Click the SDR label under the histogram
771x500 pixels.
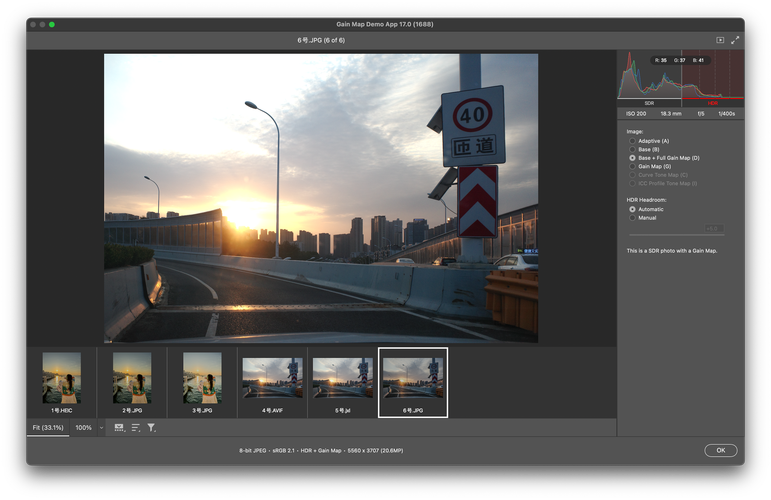pyautogui.click(x=649, y=103)
